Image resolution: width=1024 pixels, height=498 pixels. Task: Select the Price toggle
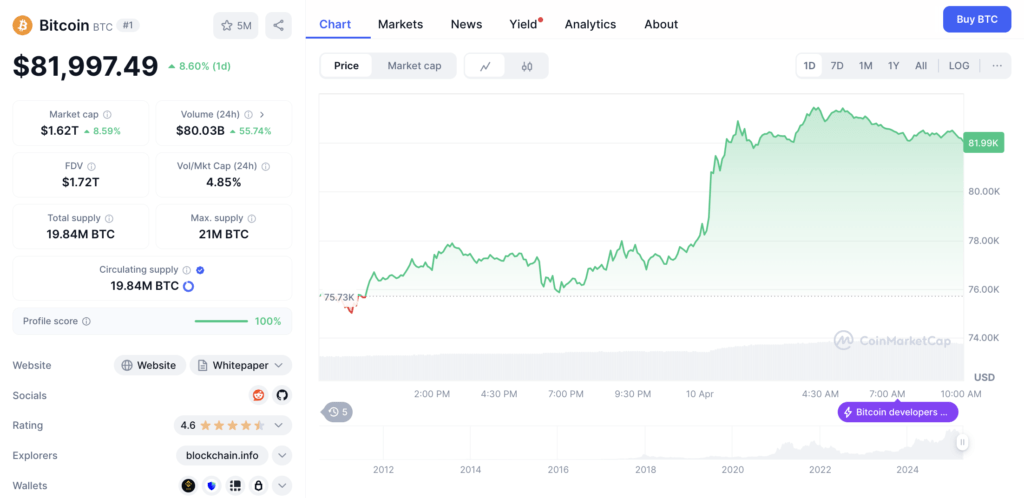[x=346, y=66]
